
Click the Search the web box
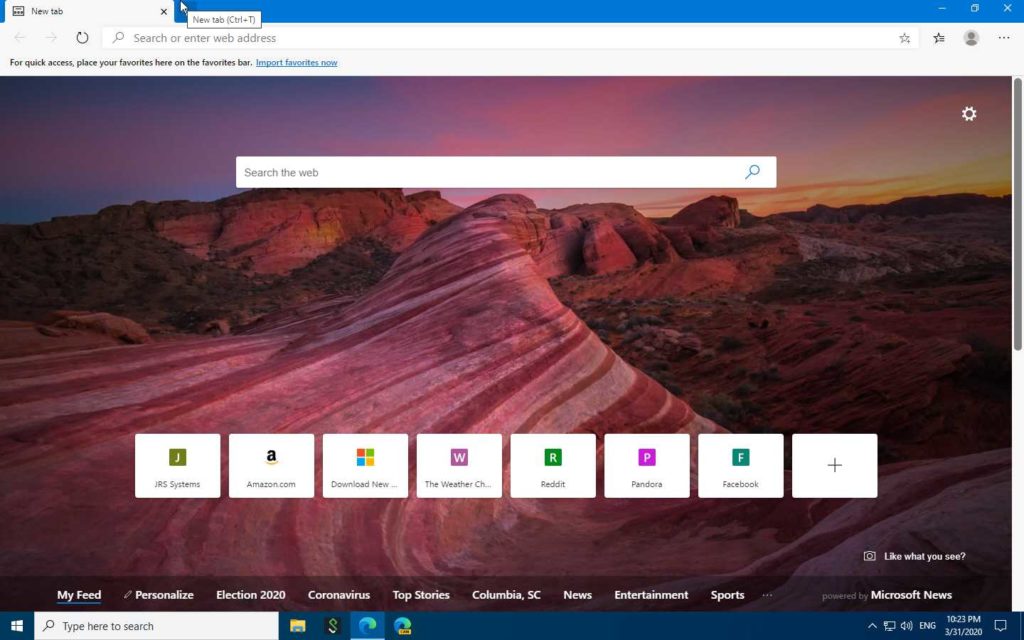pyautogui.click(x=490, y=172)
